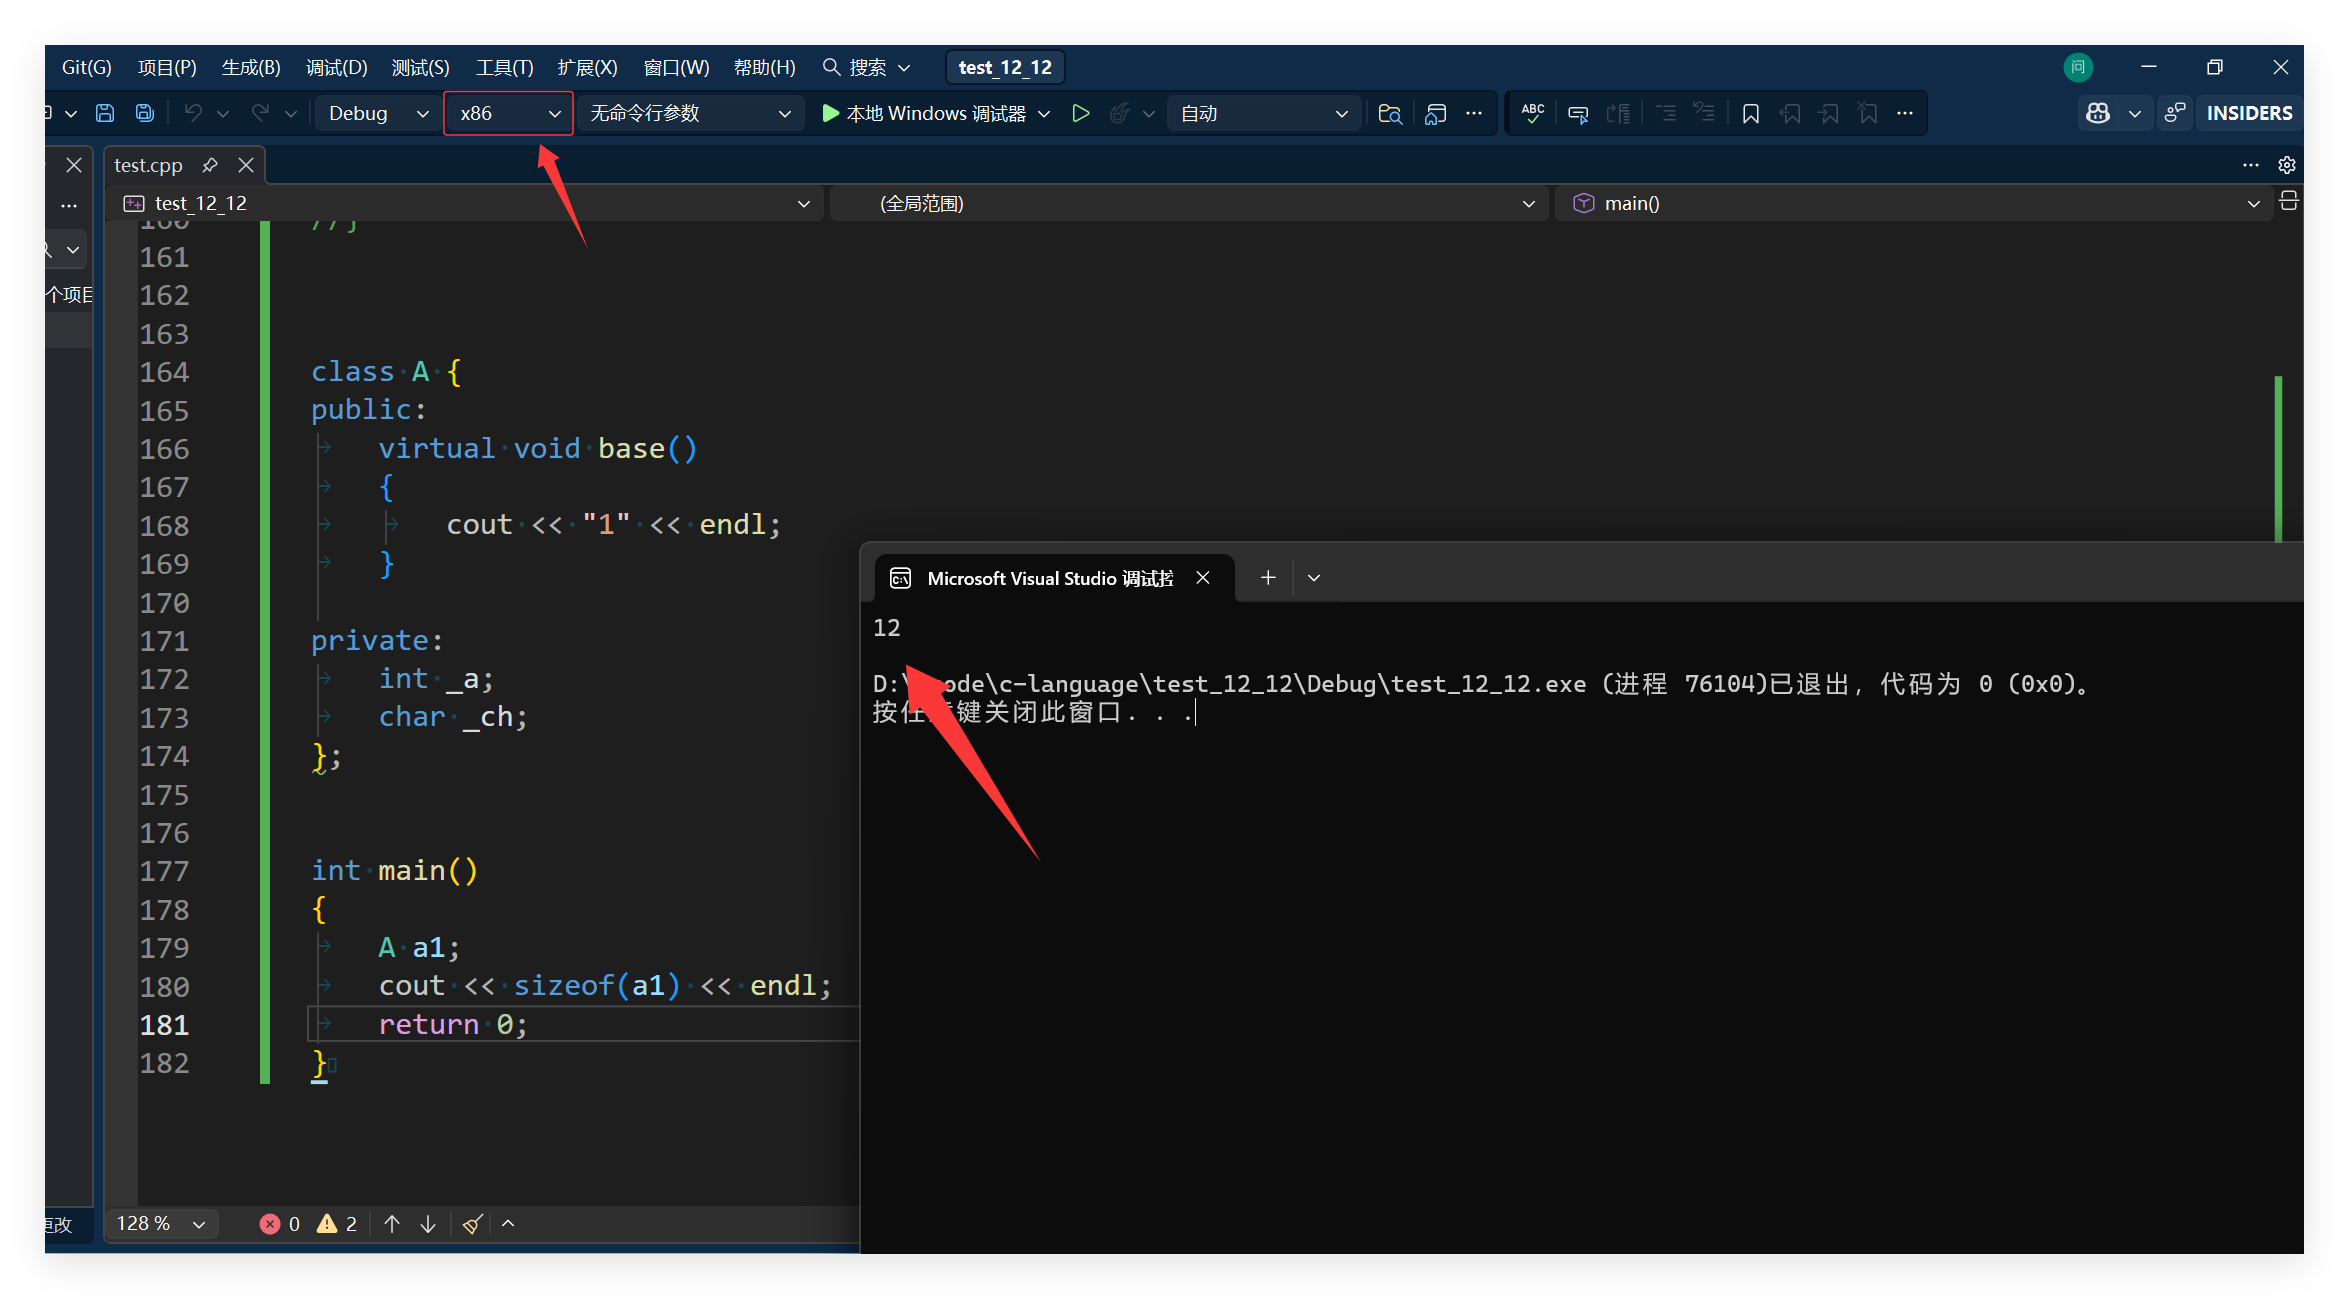Image resolution: width=2349 pixels, height=1299 pixels.
Task: Click the send feedback person icon
Action: coord(2174,113)
